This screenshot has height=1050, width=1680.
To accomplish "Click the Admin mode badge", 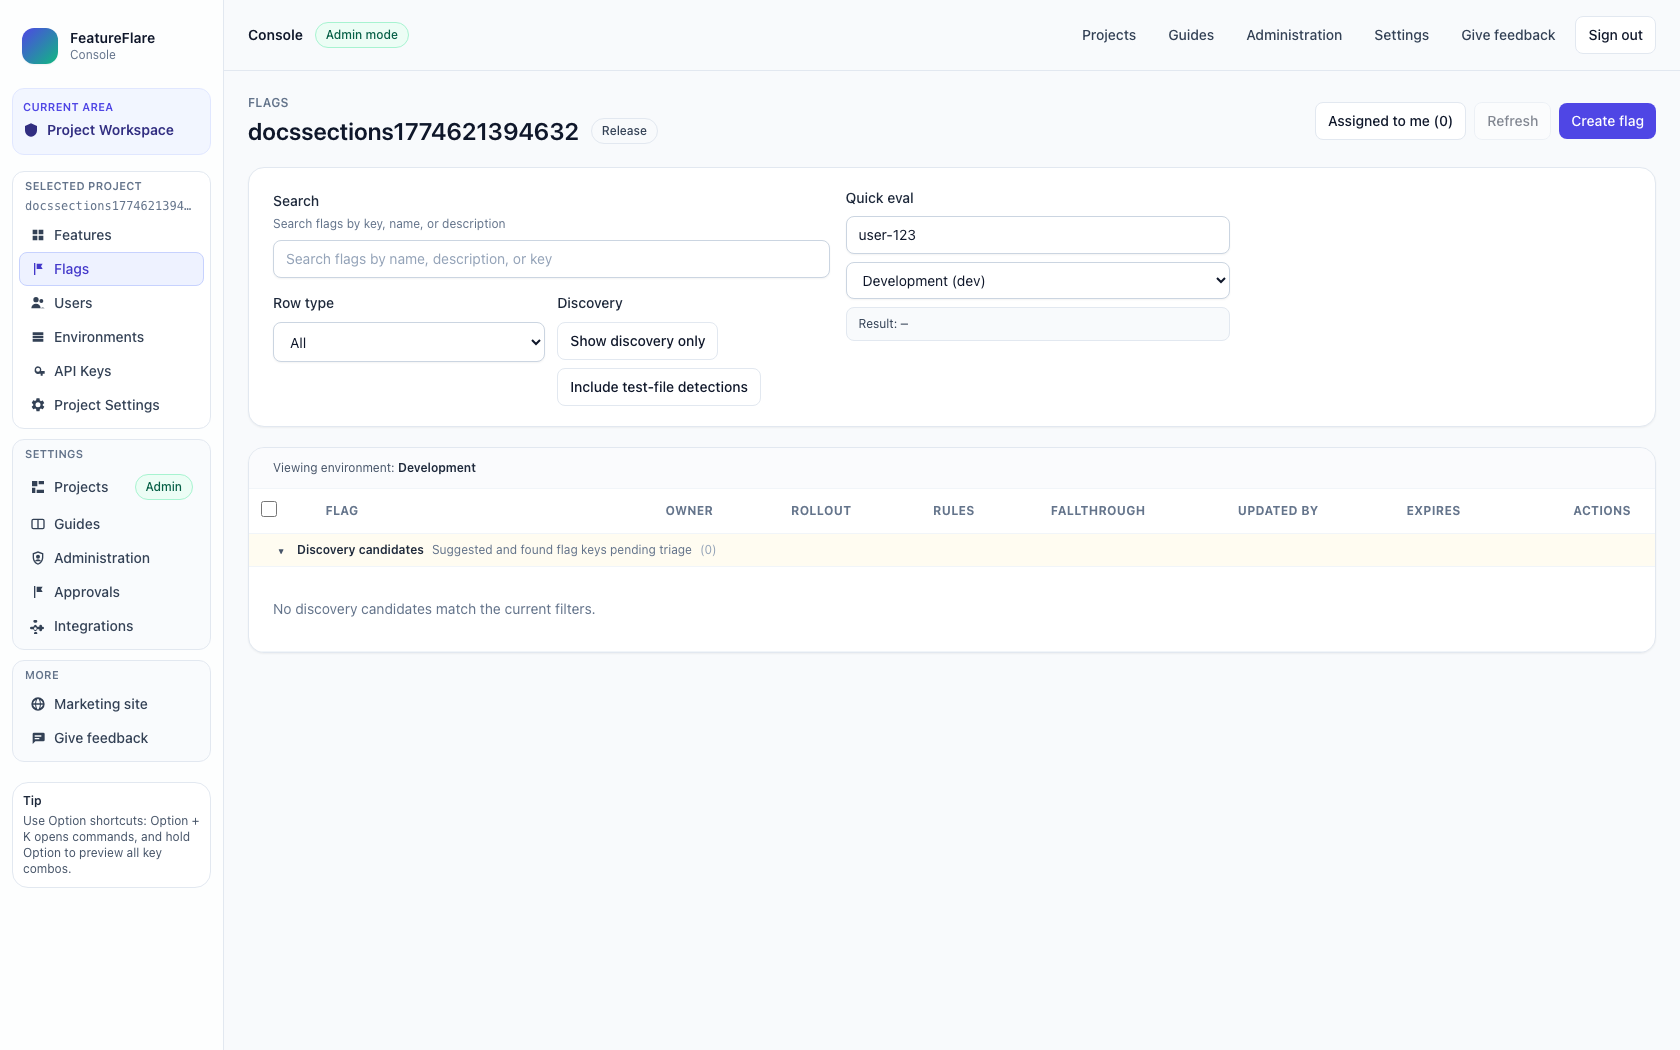I will 362,35.
